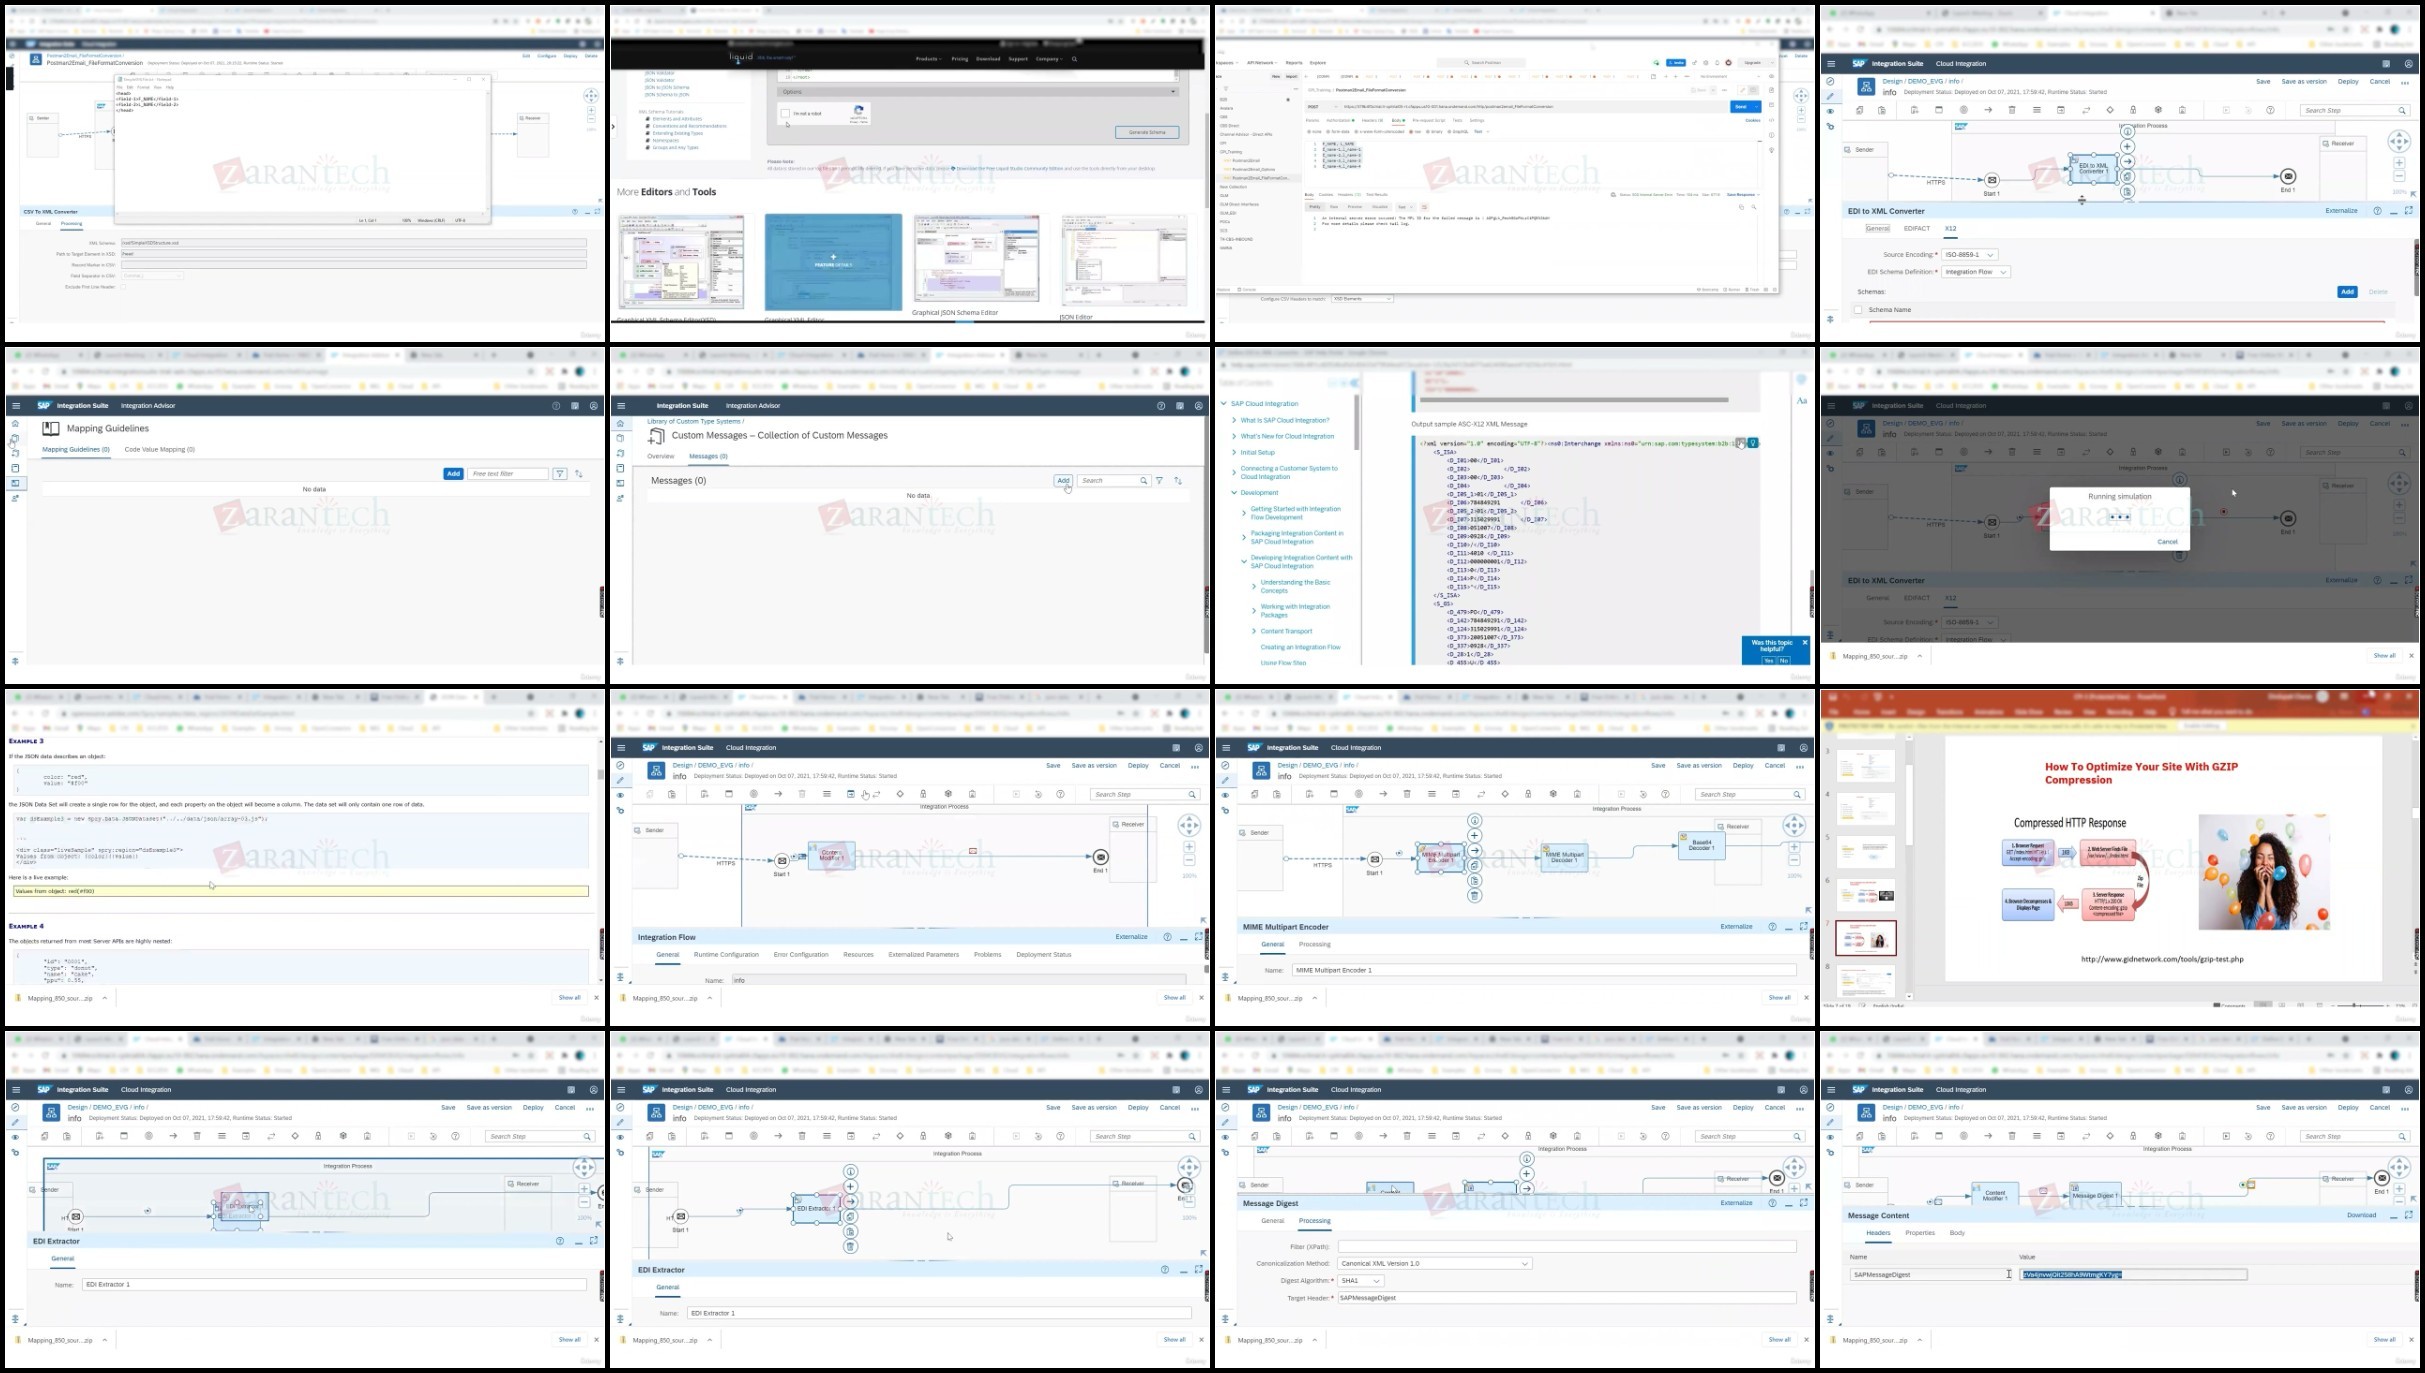The width and height of the screenshot is (2425, 1373).
Task: Expand the Options bar on Liquid page
Action: point(978,92)
